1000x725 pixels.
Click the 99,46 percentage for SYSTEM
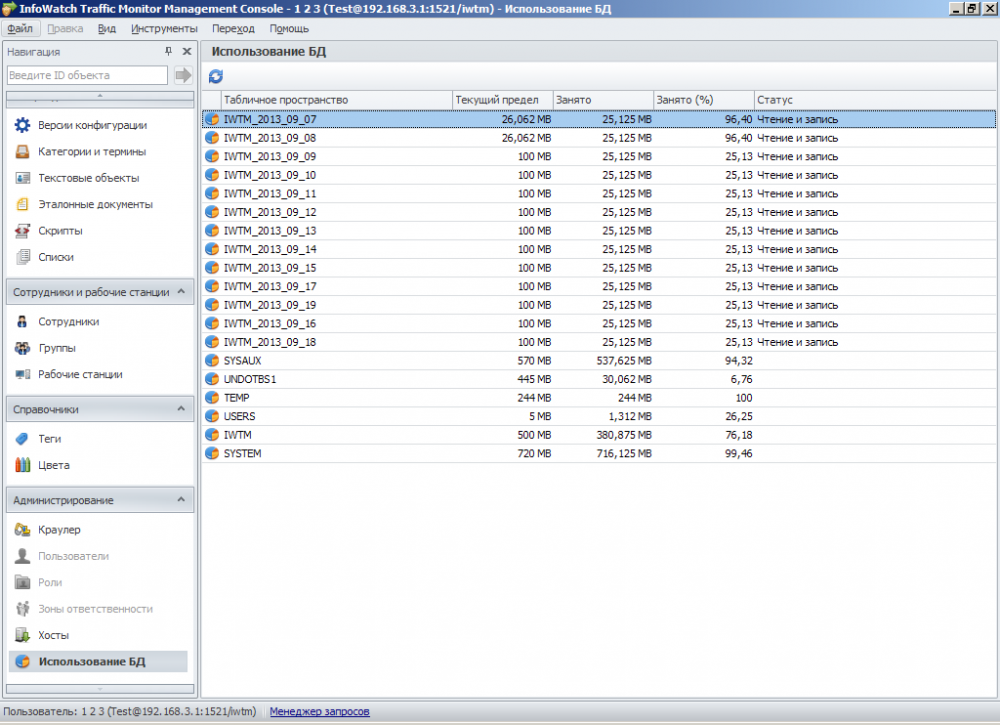[739, 453]
